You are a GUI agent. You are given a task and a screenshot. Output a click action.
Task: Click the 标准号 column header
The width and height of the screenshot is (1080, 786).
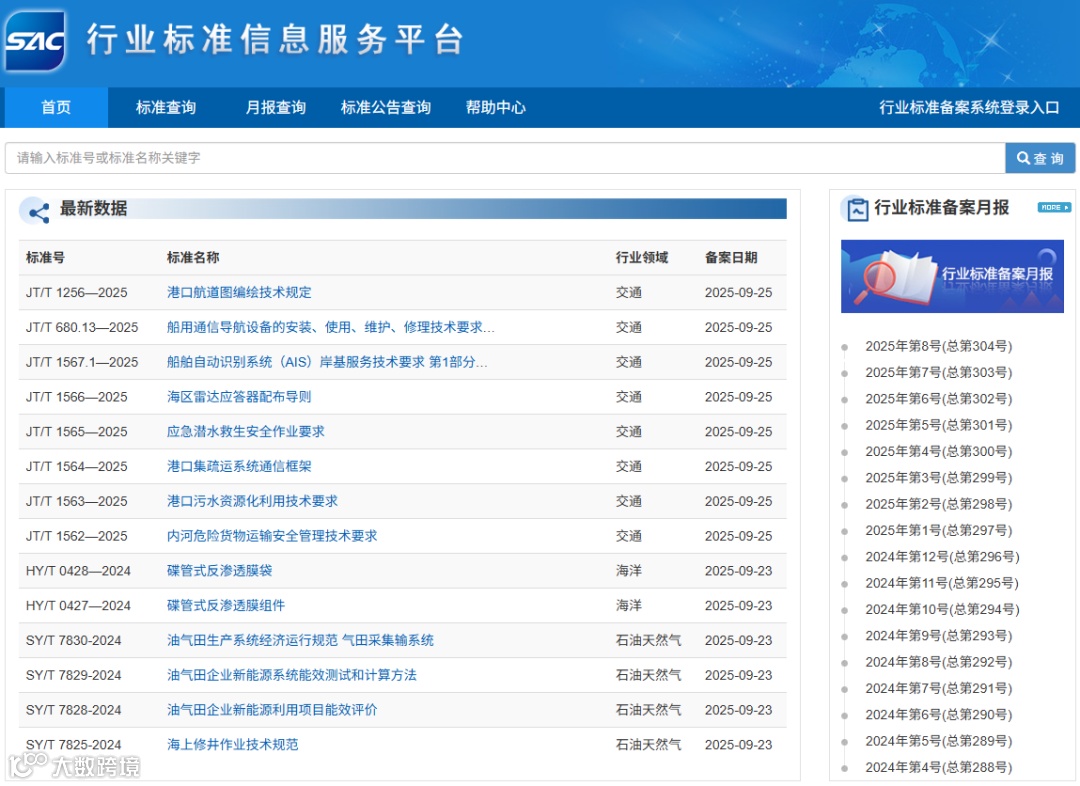45,258
